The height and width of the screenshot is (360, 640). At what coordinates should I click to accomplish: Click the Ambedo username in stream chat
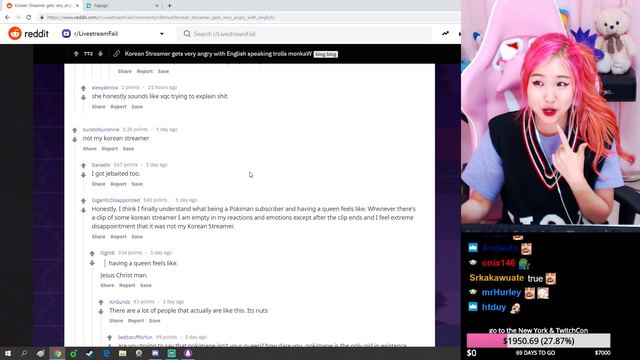click(500, 248)
